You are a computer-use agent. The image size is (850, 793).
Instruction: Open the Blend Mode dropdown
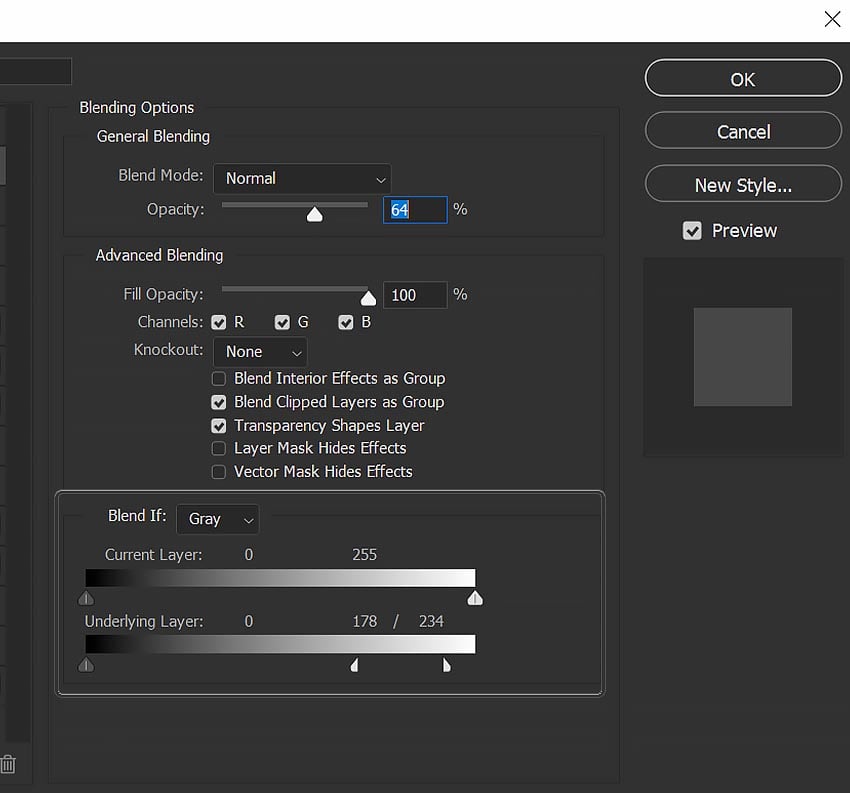[x=302, y=179]
